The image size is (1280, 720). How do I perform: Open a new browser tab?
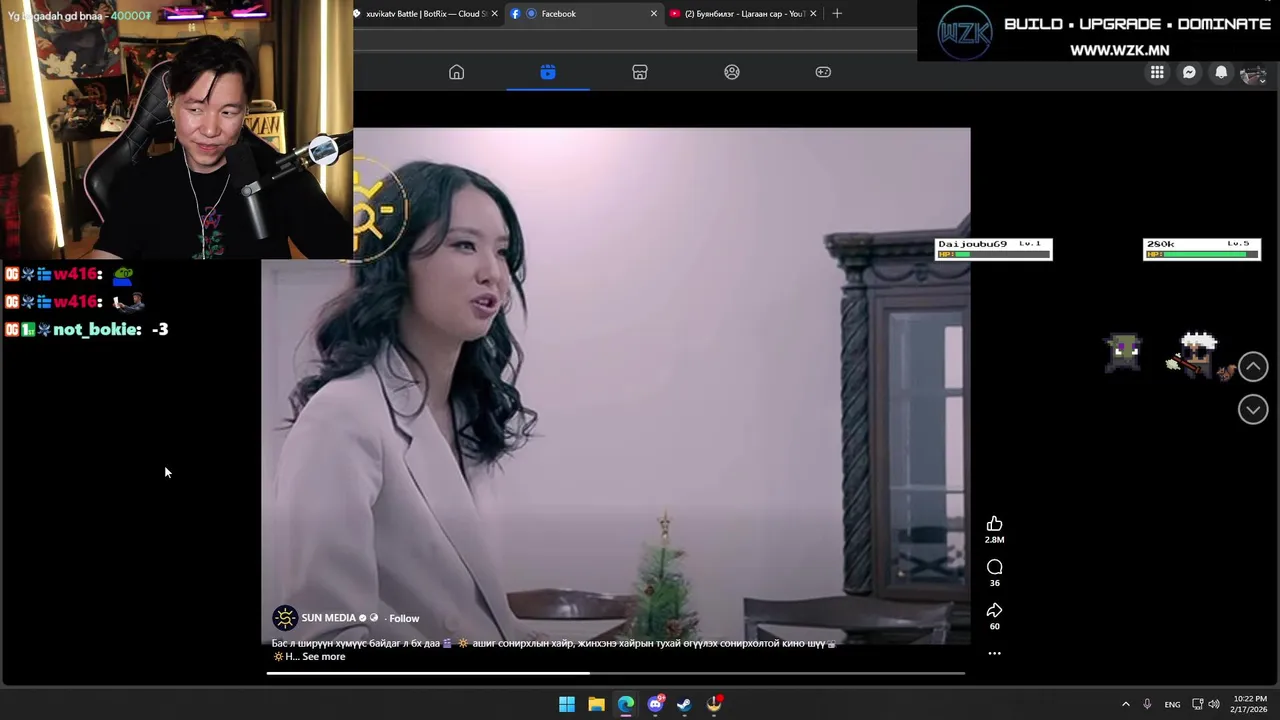(x=837, y=14)
